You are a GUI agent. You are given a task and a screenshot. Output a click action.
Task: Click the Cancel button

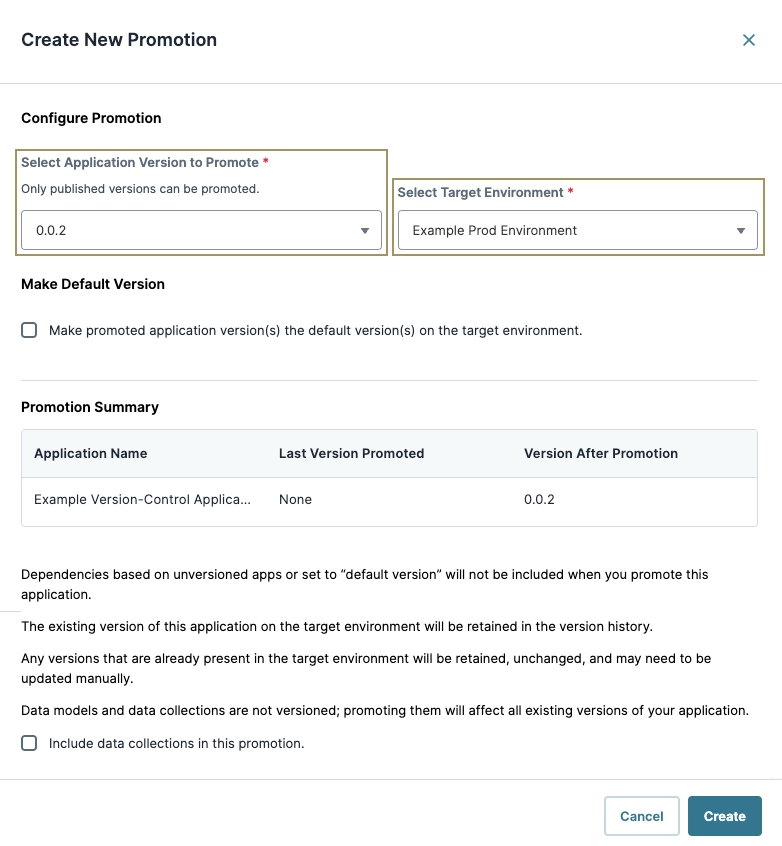(641, 816)
